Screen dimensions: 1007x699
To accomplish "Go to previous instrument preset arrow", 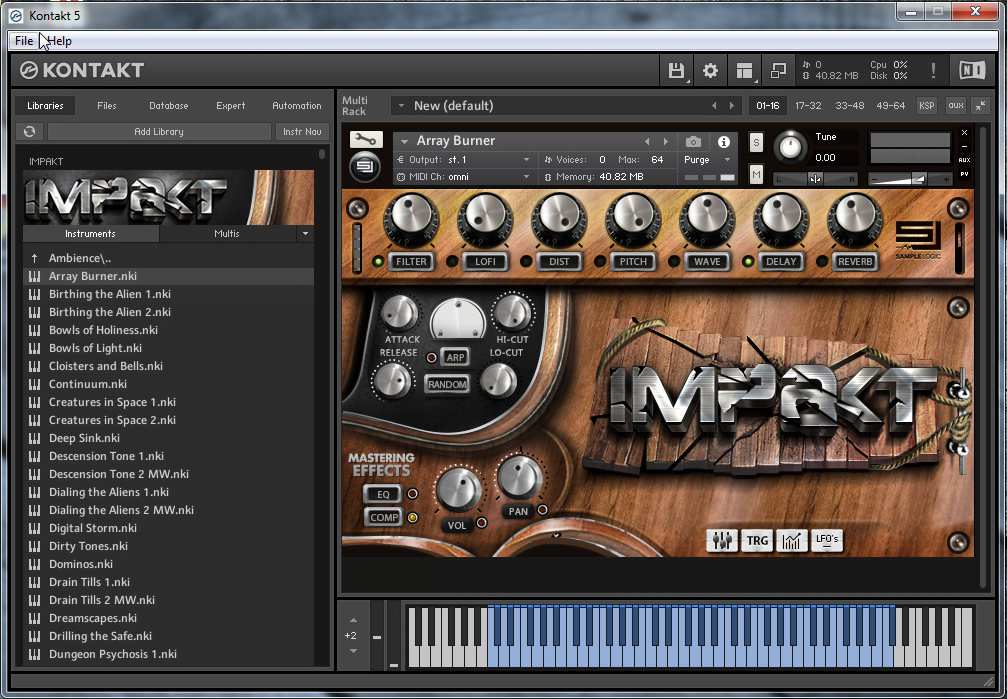I will pyautogui.click(x=647, y=141).
